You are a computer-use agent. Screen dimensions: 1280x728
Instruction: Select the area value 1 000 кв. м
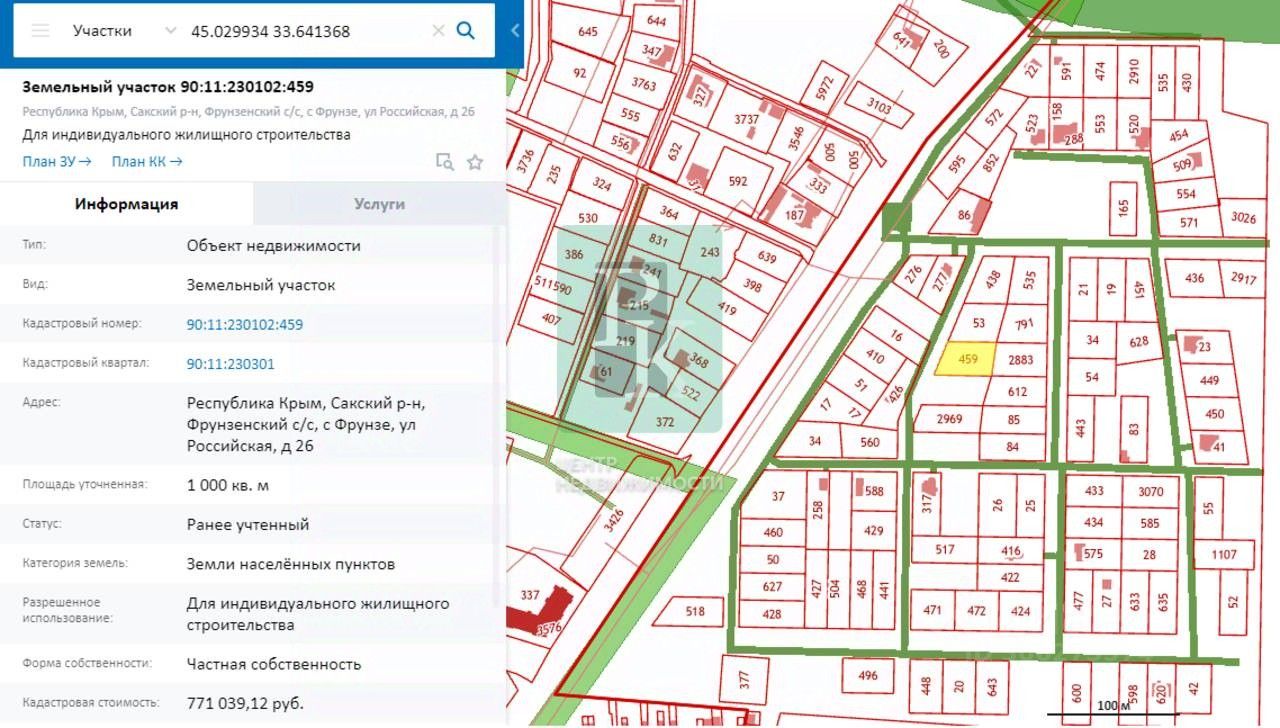(x=228, y=485)
